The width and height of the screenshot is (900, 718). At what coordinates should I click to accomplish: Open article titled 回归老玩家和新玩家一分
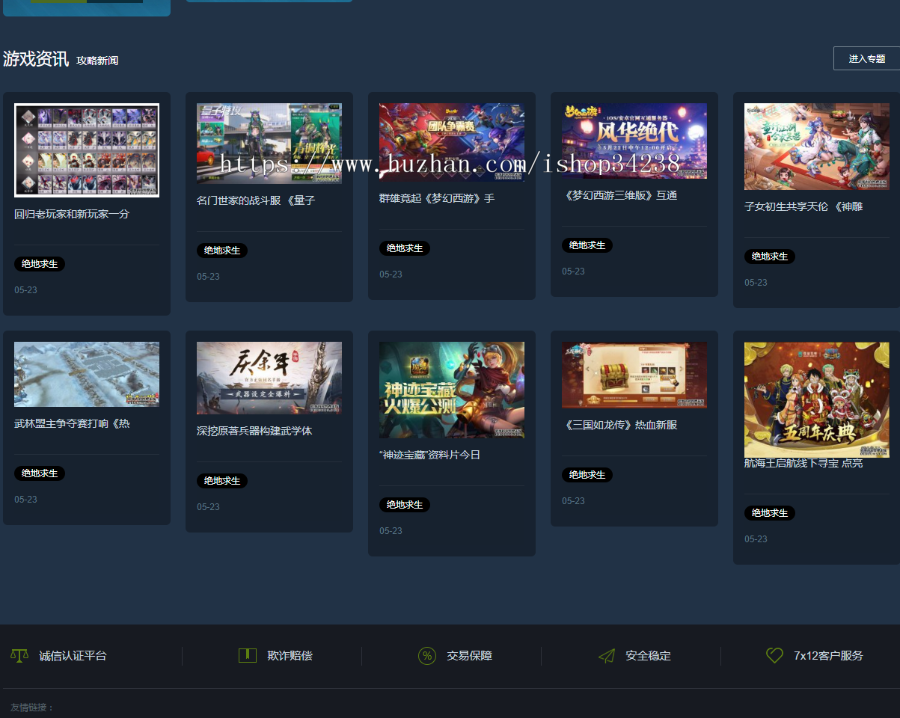click(x=72, y=214)
